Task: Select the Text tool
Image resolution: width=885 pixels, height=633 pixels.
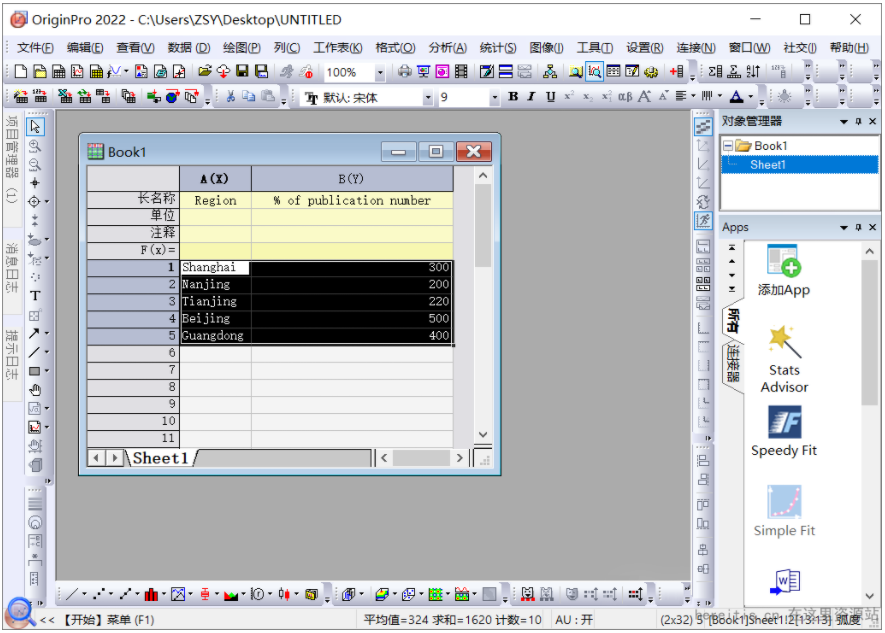Action: pyautogui.click(x=35, y=296)
